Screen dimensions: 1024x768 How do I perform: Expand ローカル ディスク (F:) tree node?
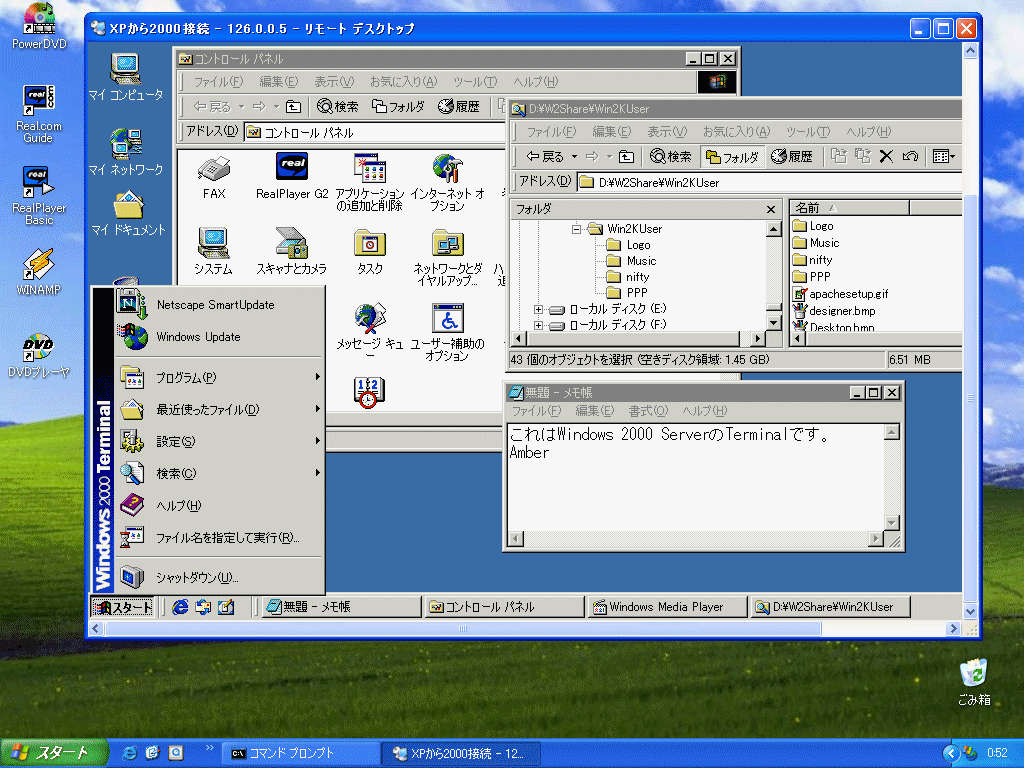coord(538,325)
